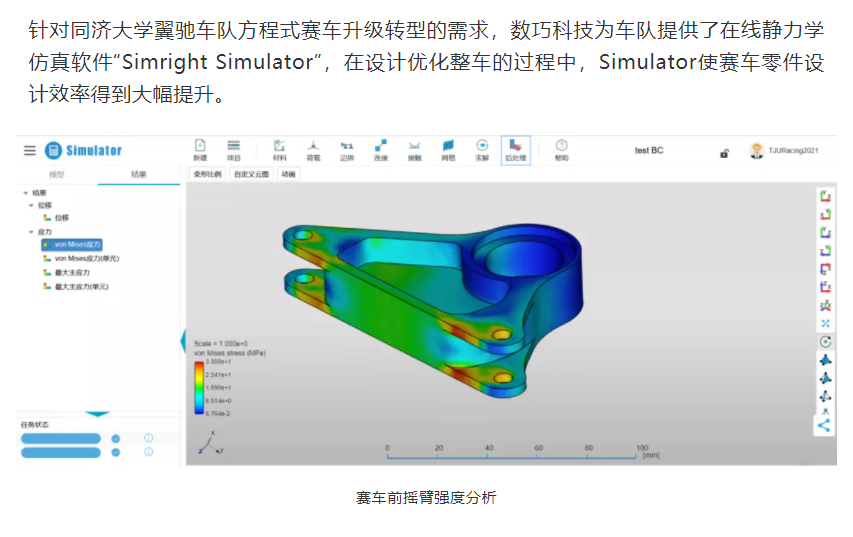The height and width of the screenshot is (537, 853).
Task: Select the 边界 (Boundary) toolbar icon
Action: click(347, 150)
